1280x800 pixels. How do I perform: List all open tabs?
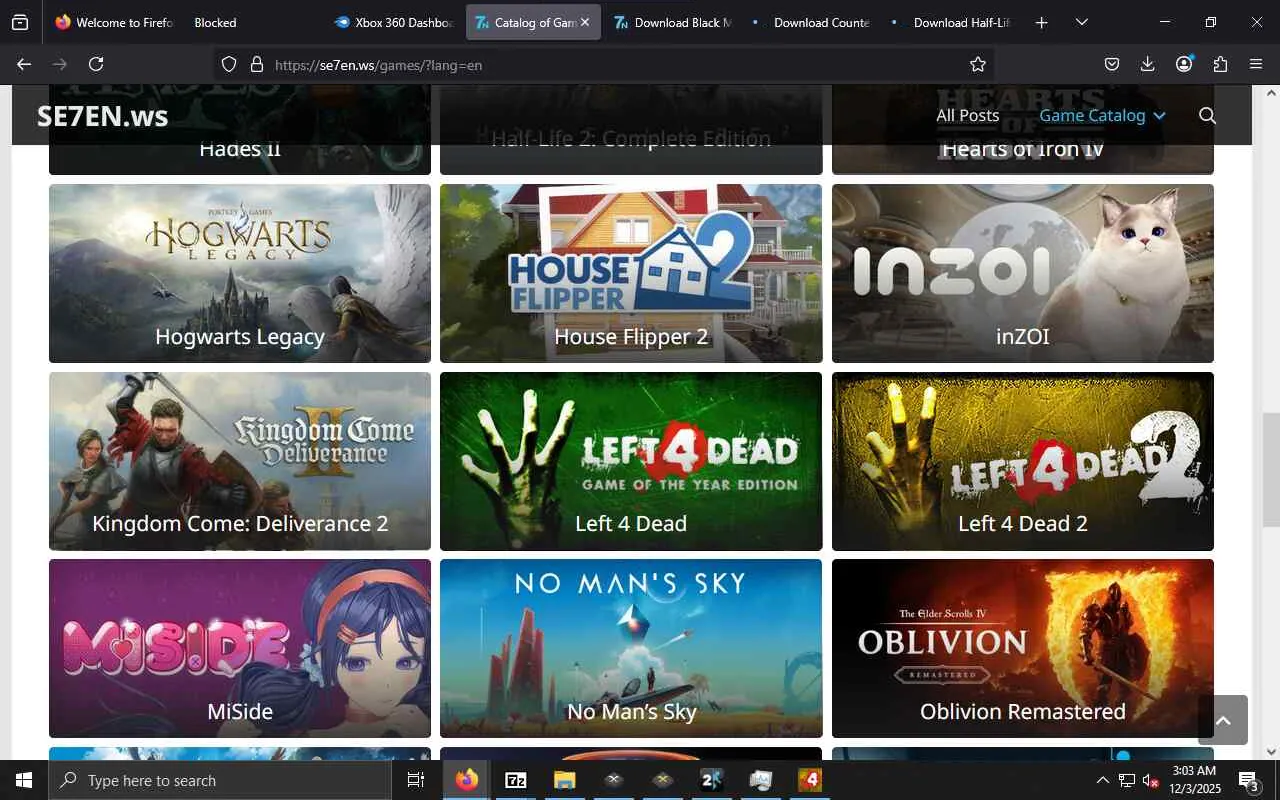(1081, 22)
